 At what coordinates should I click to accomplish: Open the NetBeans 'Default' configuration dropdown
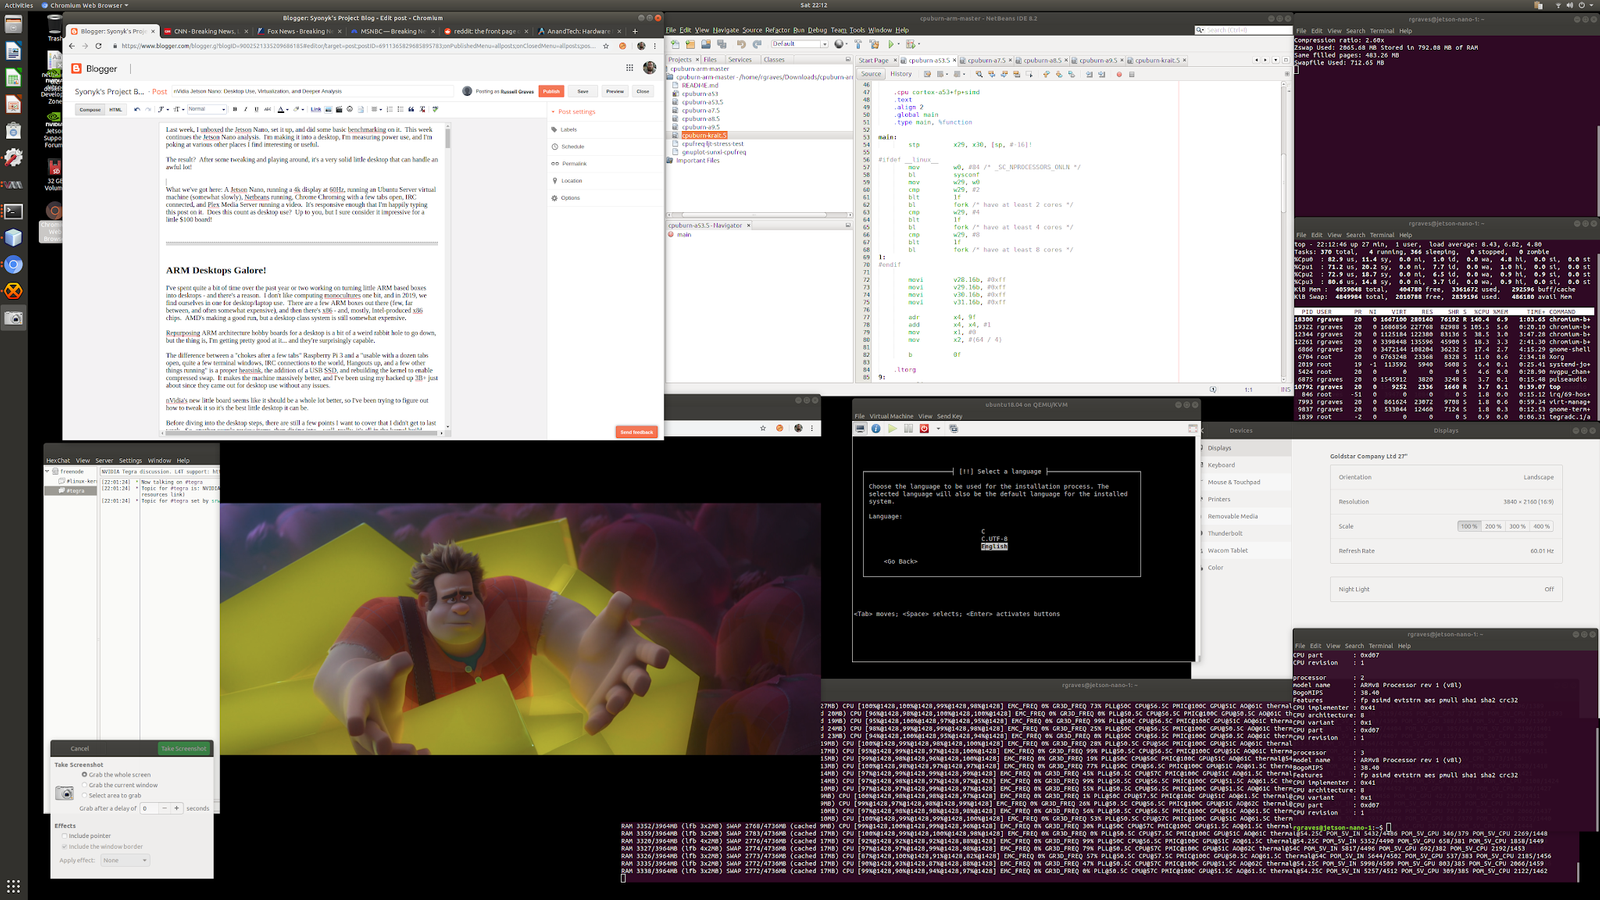[800, 44]
